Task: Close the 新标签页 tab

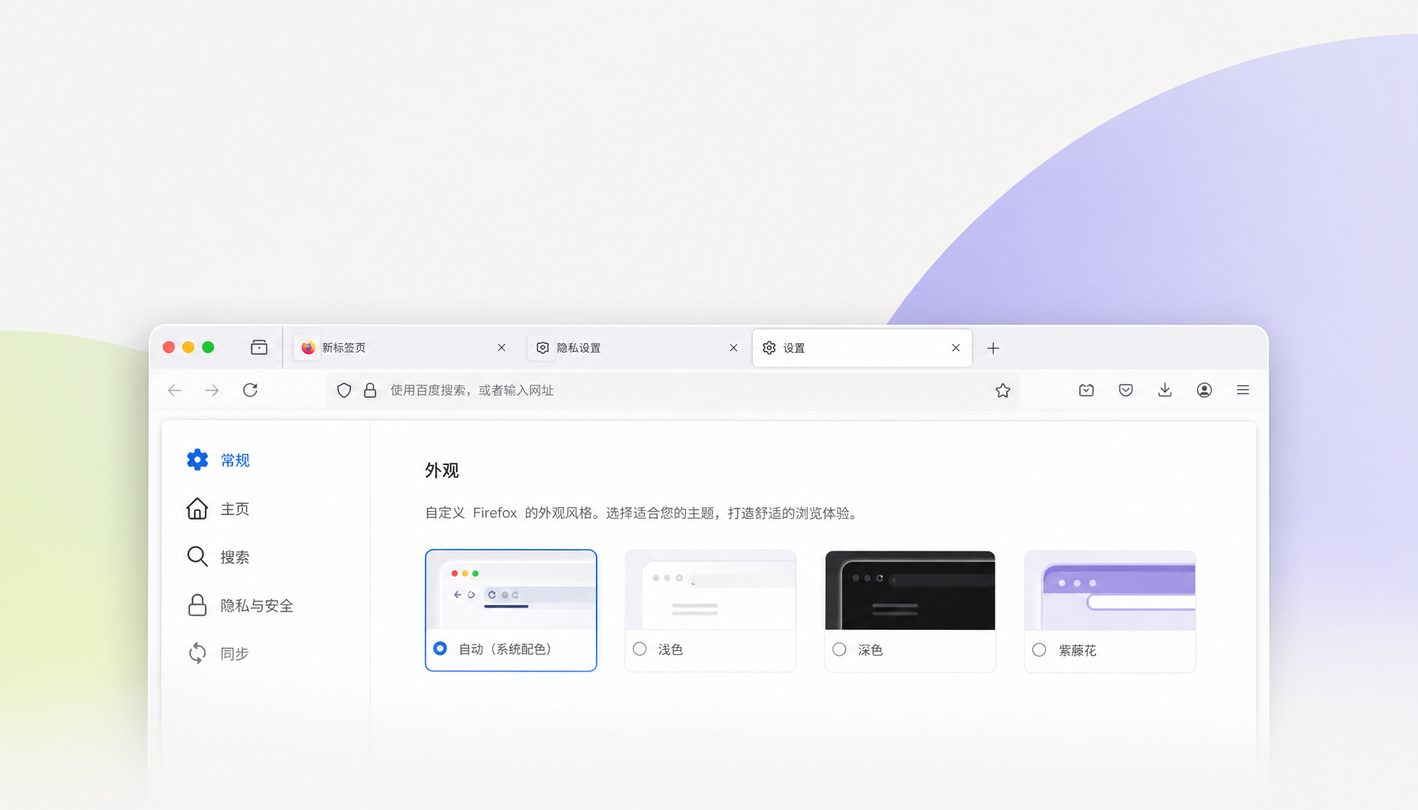Action: 502,348
